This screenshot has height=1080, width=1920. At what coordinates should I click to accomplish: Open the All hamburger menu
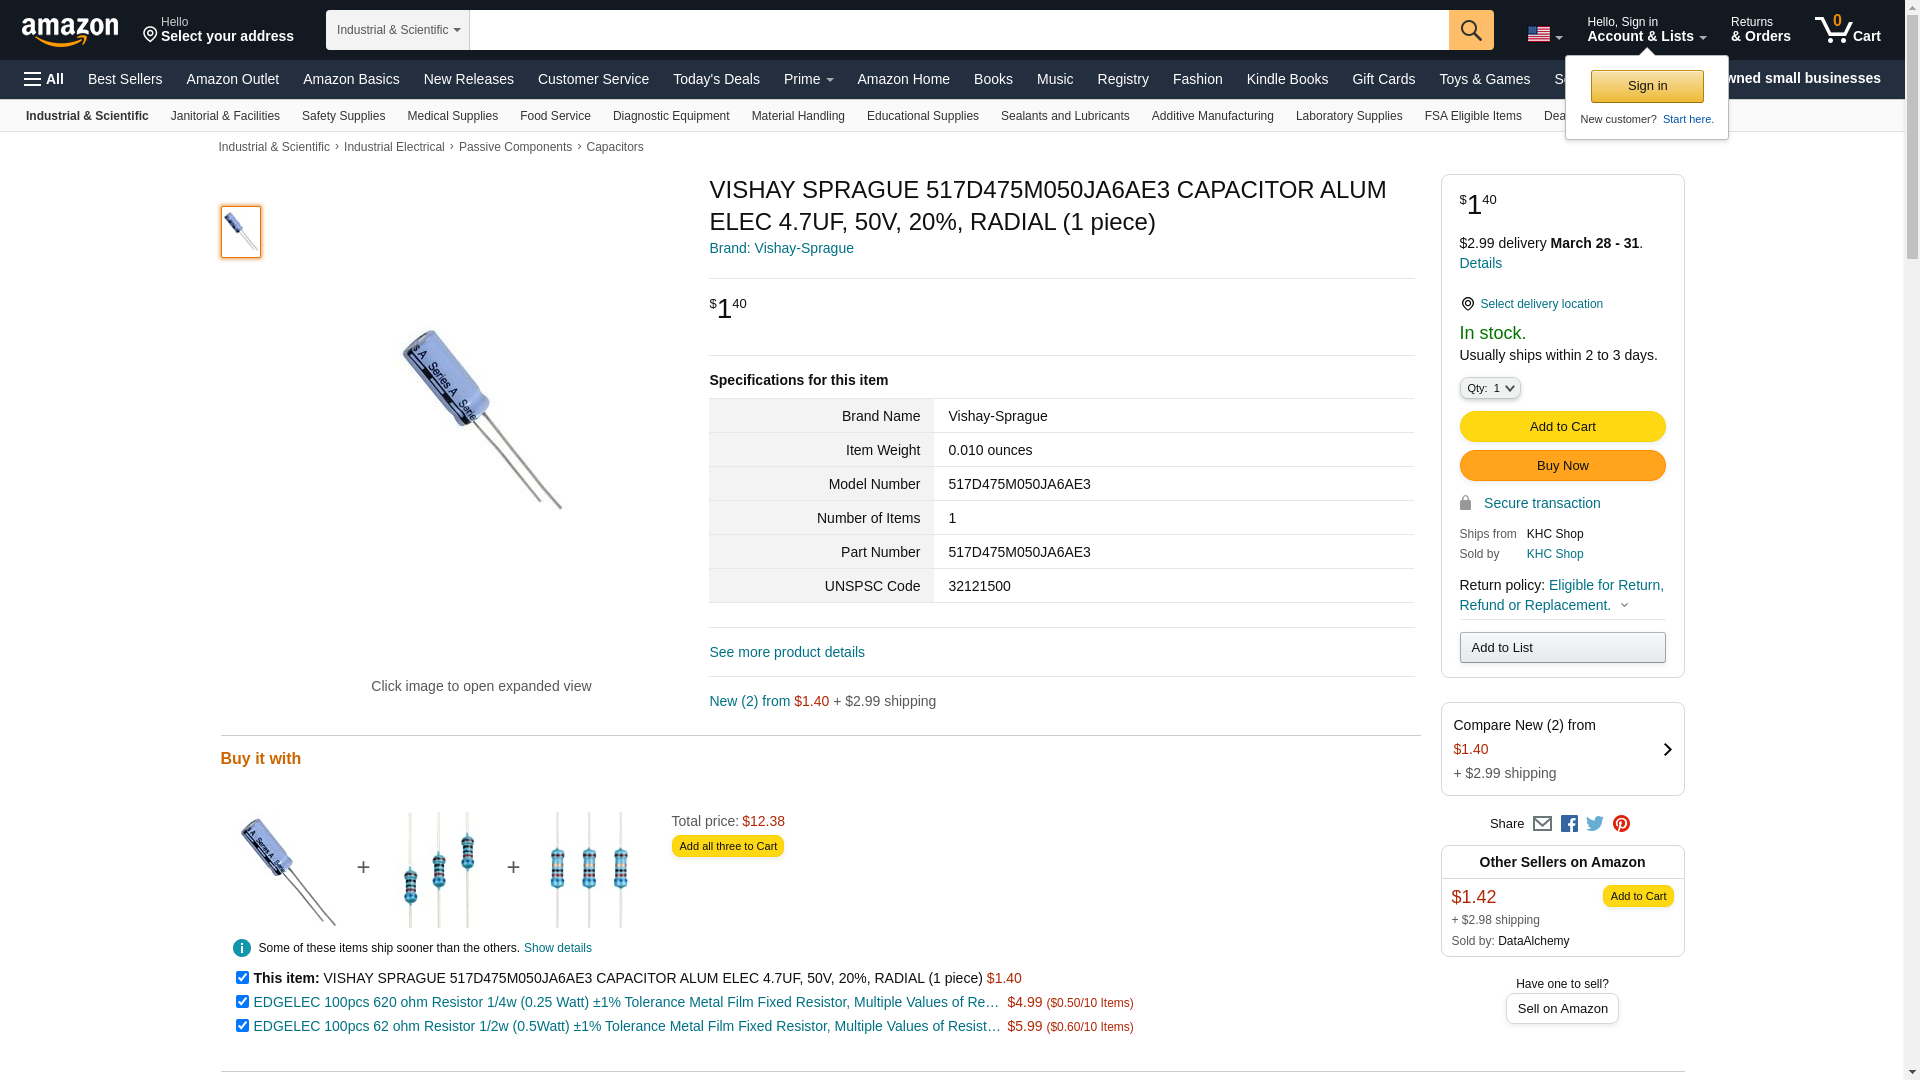[x=44, y=79]
